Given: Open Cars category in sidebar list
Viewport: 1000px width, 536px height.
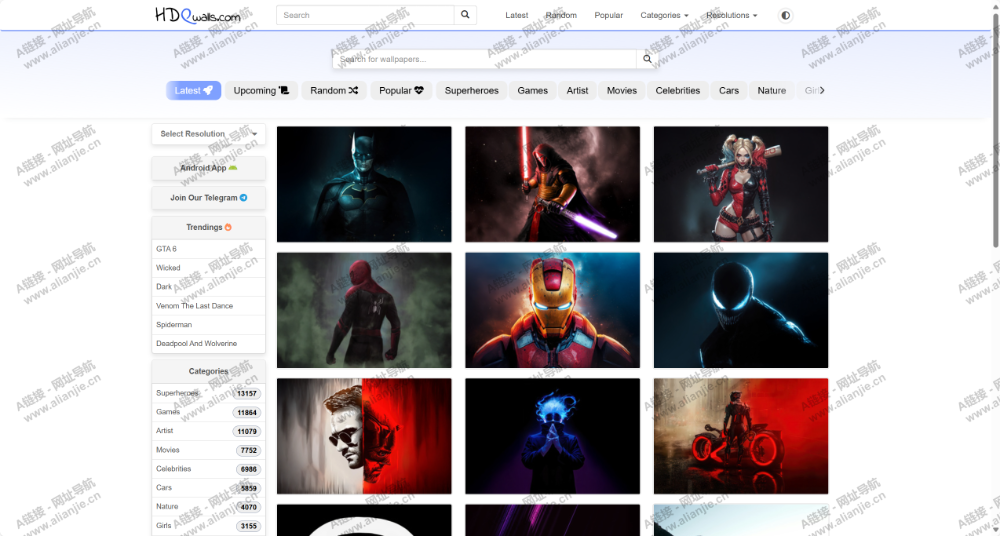Looking at the screenshot, I should 209,488.
